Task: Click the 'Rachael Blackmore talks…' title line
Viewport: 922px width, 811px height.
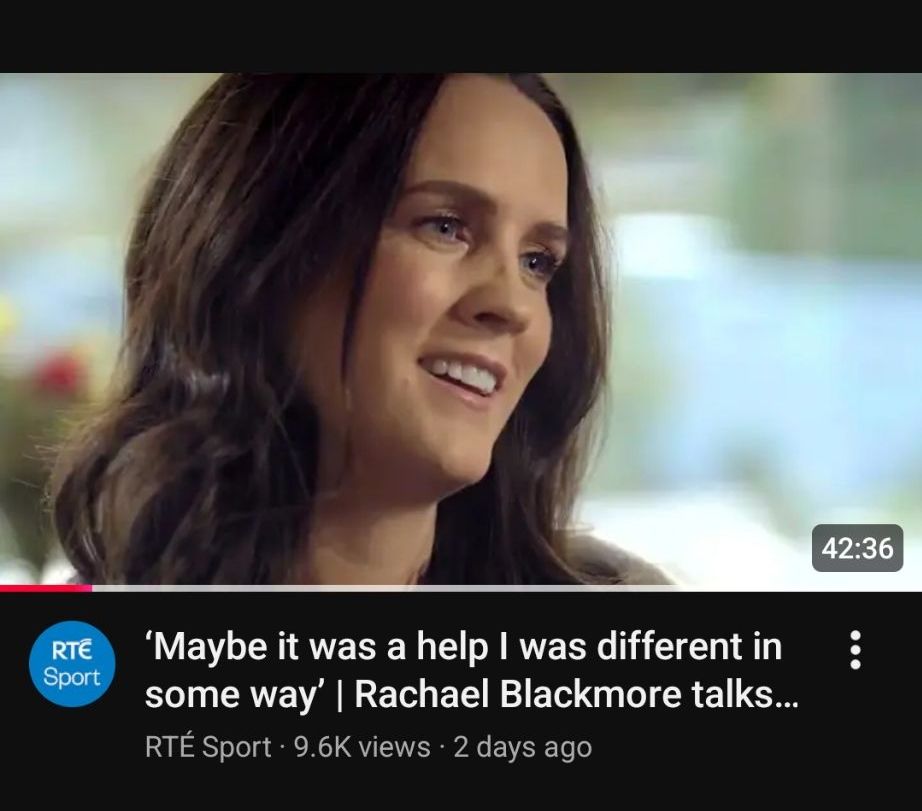Action: point(577,695)
